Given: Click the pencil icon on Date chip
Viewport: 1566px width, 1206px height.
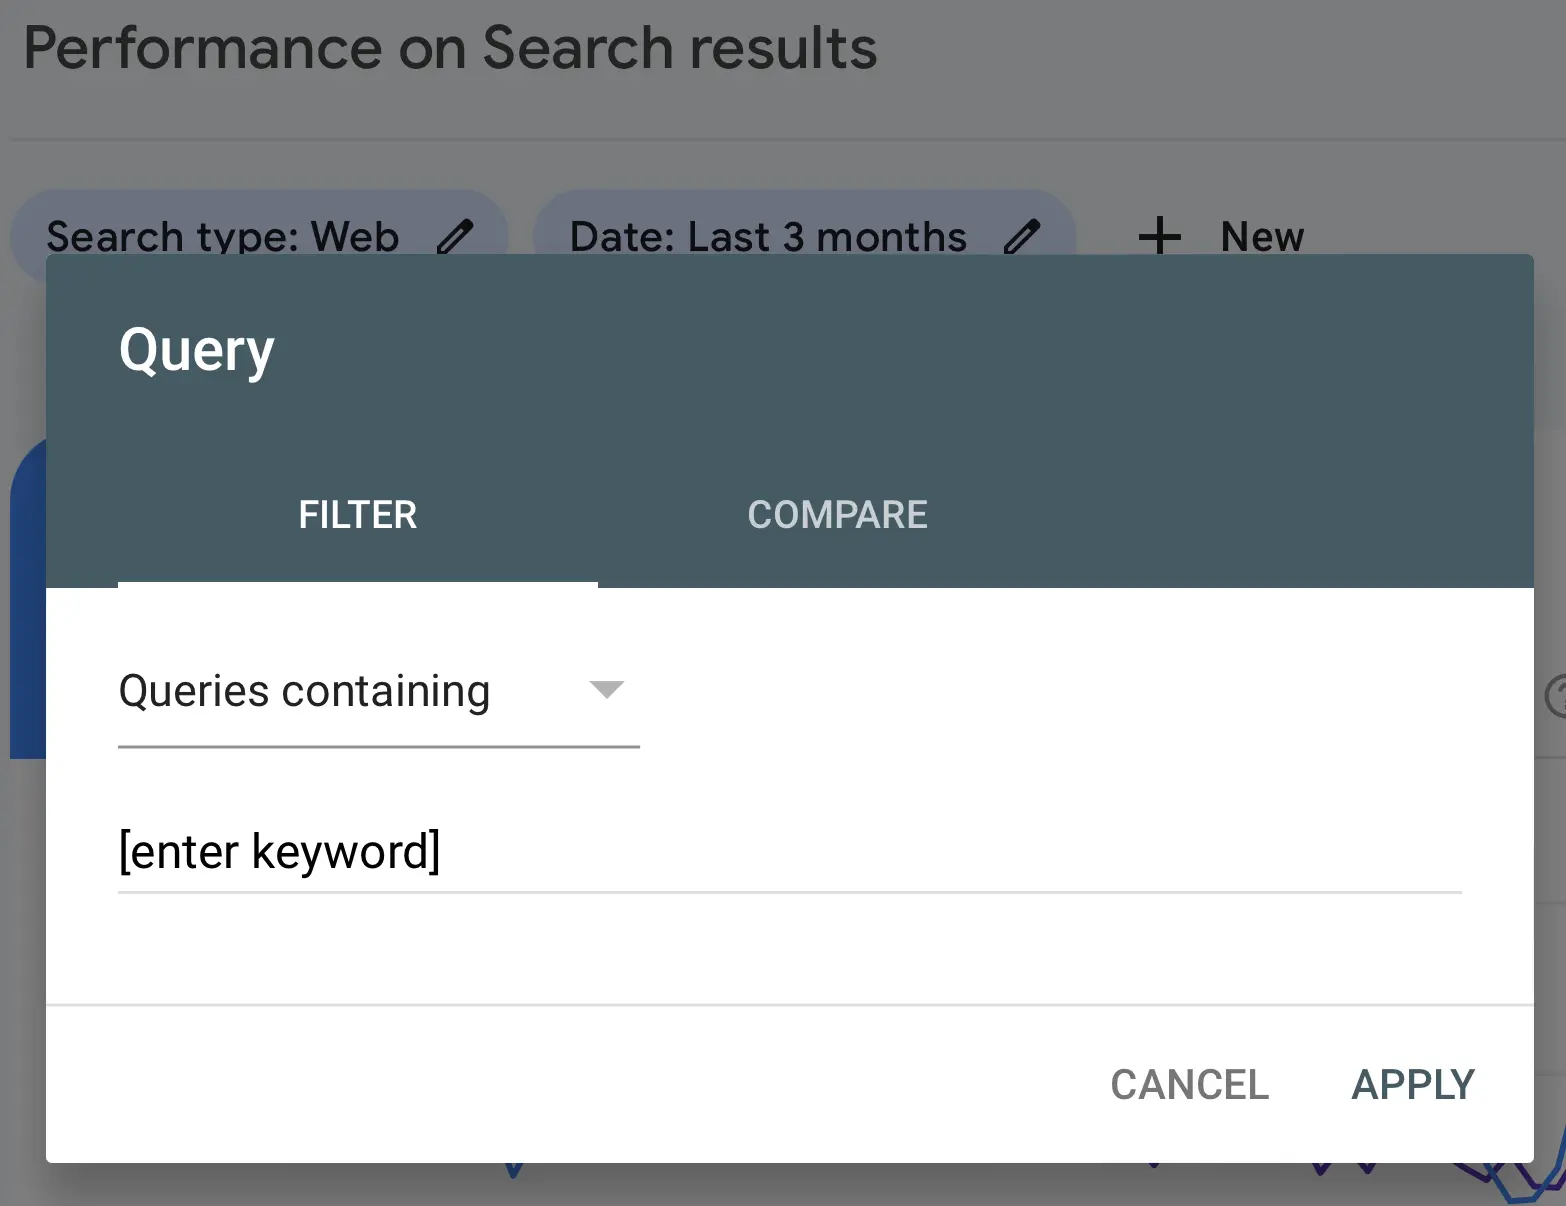Looking at the screenshot, I should 1022,236.
